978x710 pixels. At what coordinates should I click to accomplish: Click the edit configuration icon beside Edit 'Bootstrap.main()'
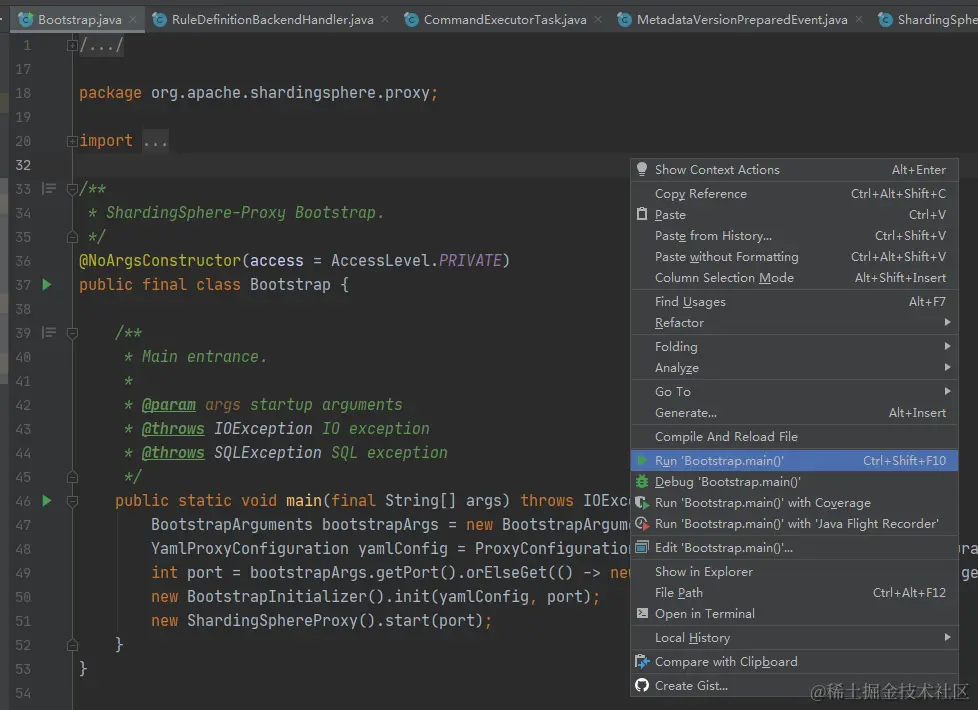[x=642, y=548]
